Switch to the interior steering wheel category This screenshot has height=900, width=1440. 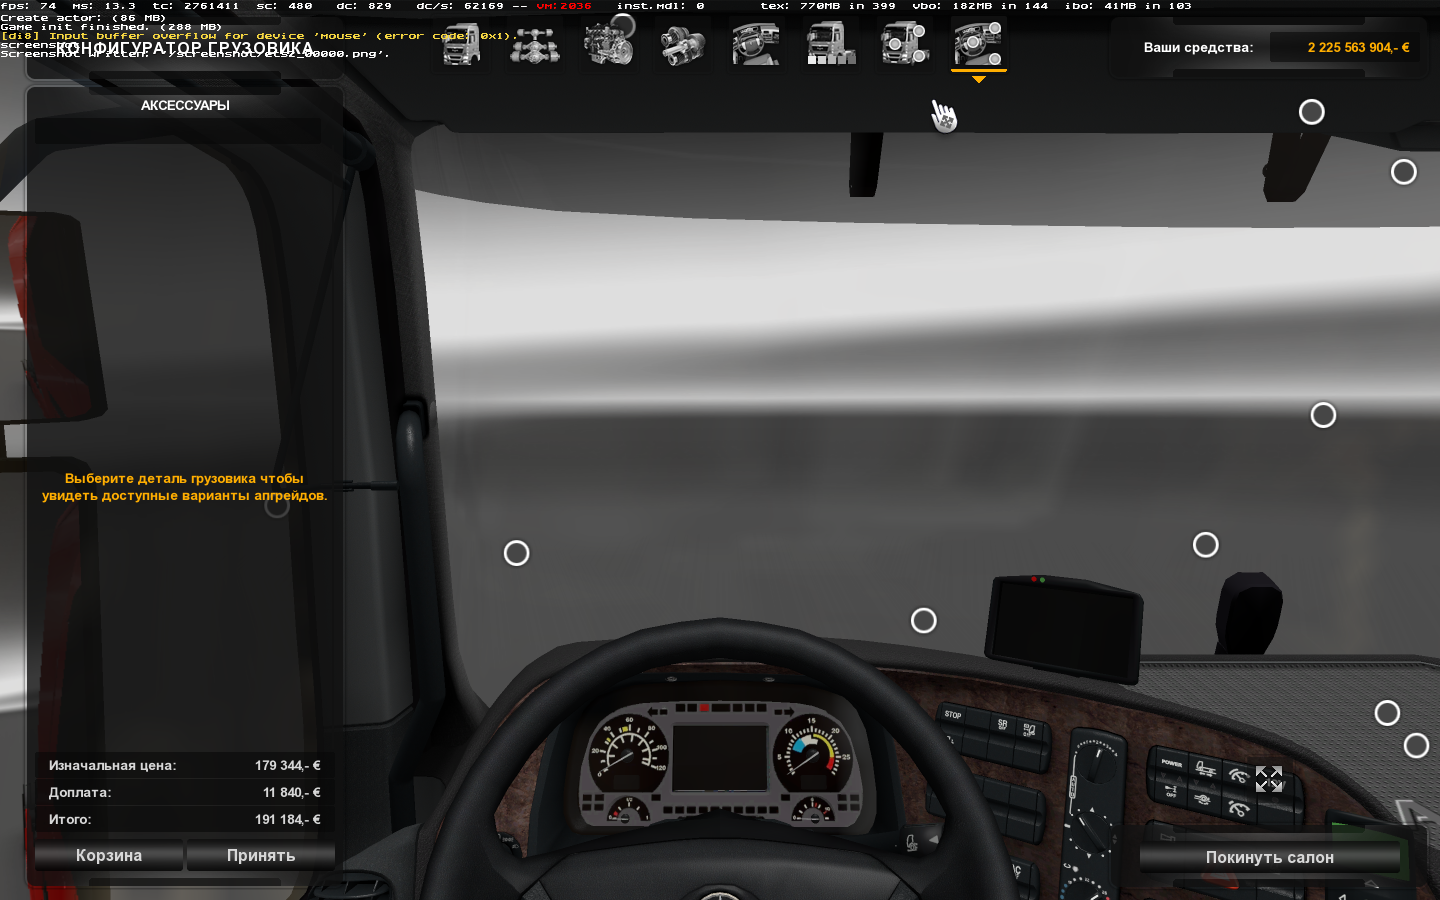click(x=757, y=45)
